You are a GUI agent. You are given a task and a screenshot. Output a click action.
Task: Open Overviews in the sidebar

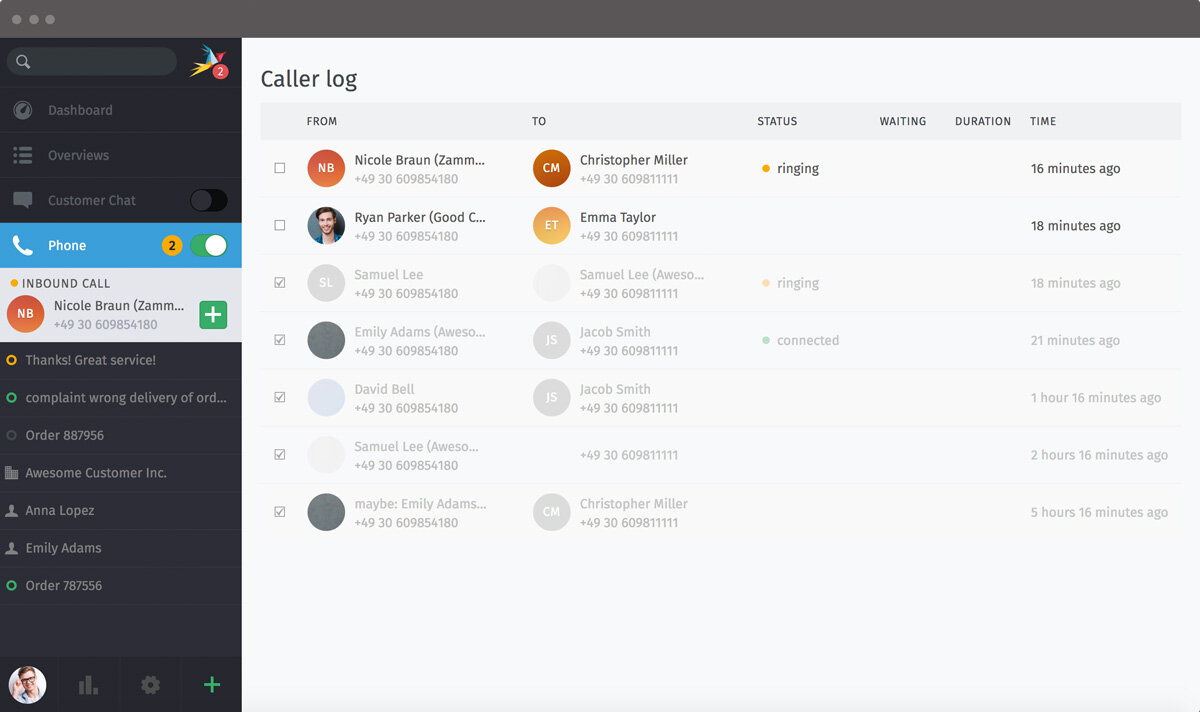click(x=121, y=155)
